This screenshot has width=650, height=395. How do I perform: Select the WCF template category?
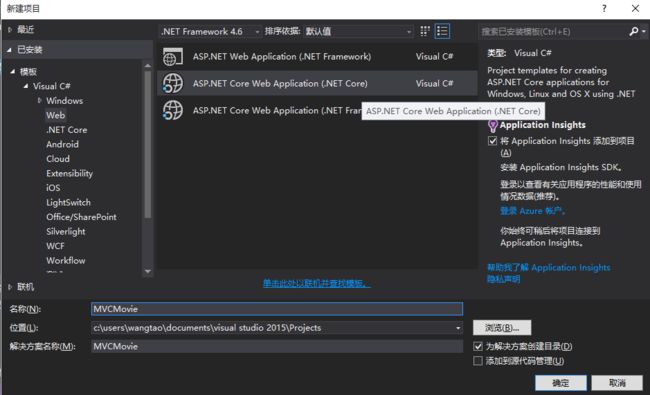pyautogui.click(x=56, y=246)
